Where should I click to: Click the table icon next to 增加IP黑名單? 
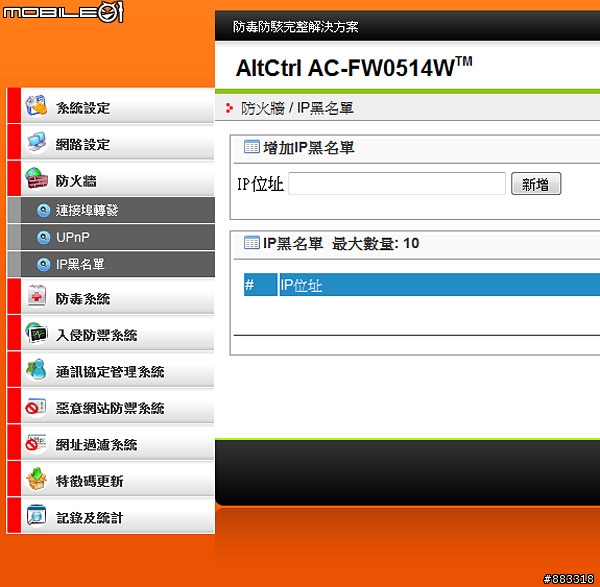pyautogui.click(x=252, y=147)
